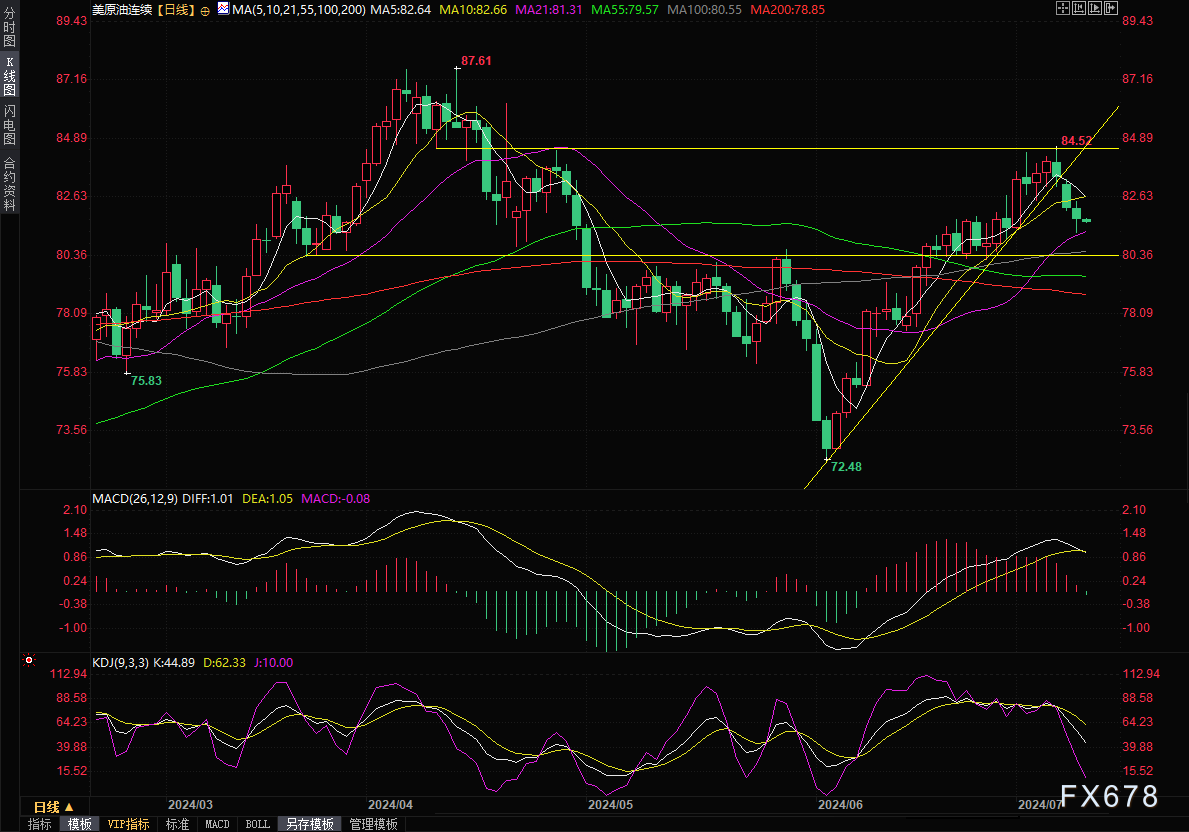Open the 合约资料 side tab
Viewport: 1189px width, 832px height.
tap(9, 183)
